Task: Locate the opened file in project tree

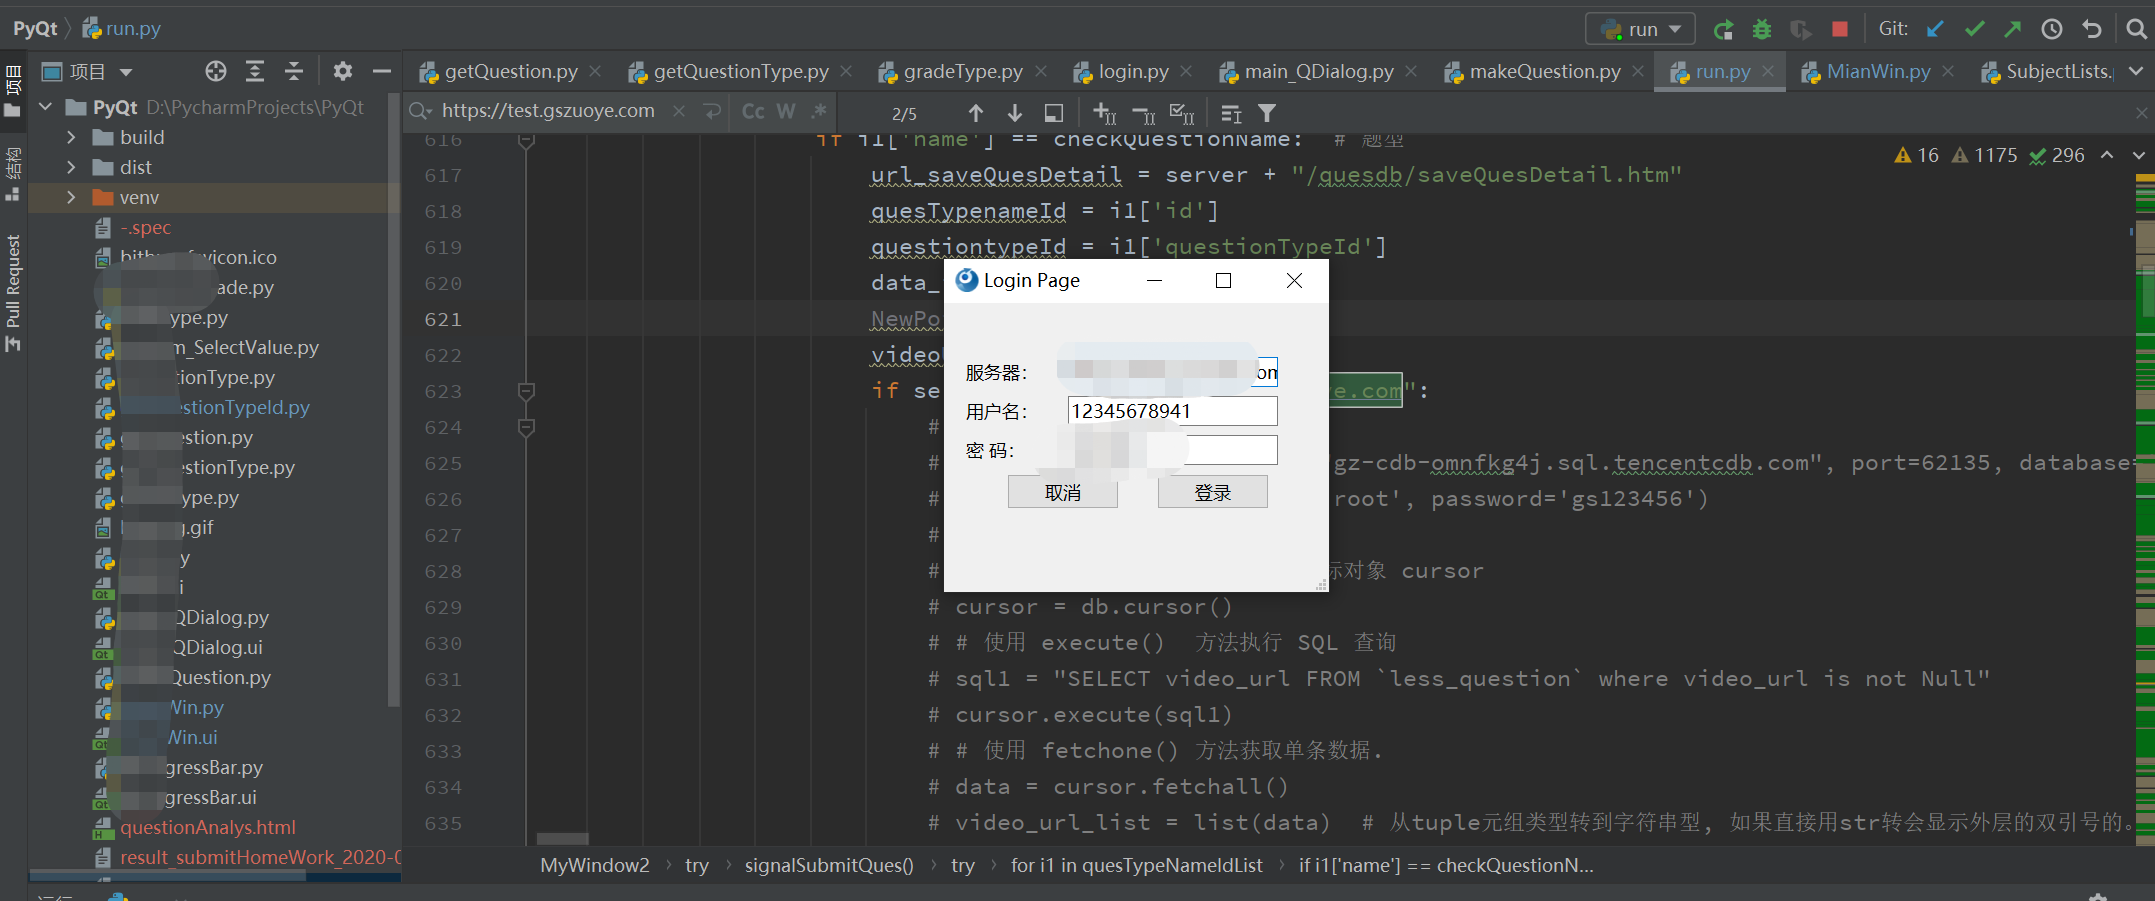Action: click(216, 71)
